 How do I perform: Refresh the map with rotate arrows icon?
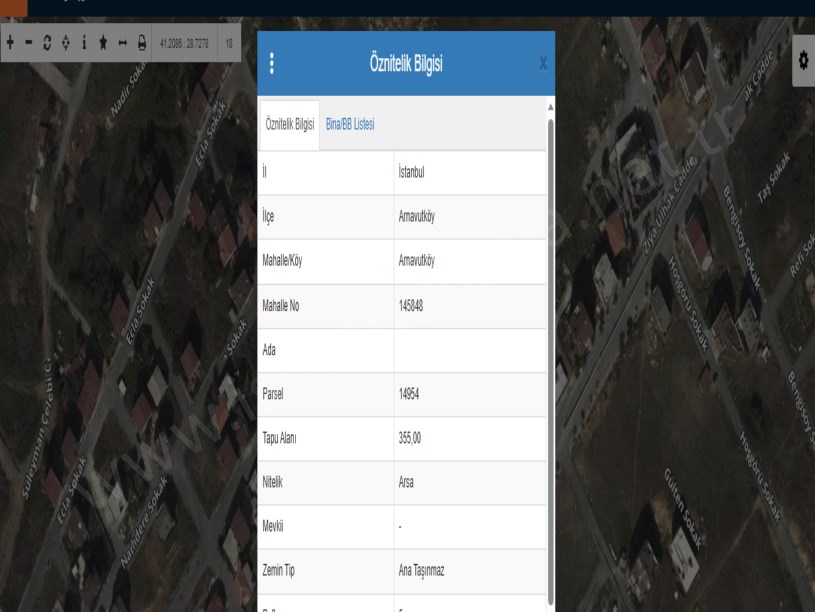click(47, 43)
